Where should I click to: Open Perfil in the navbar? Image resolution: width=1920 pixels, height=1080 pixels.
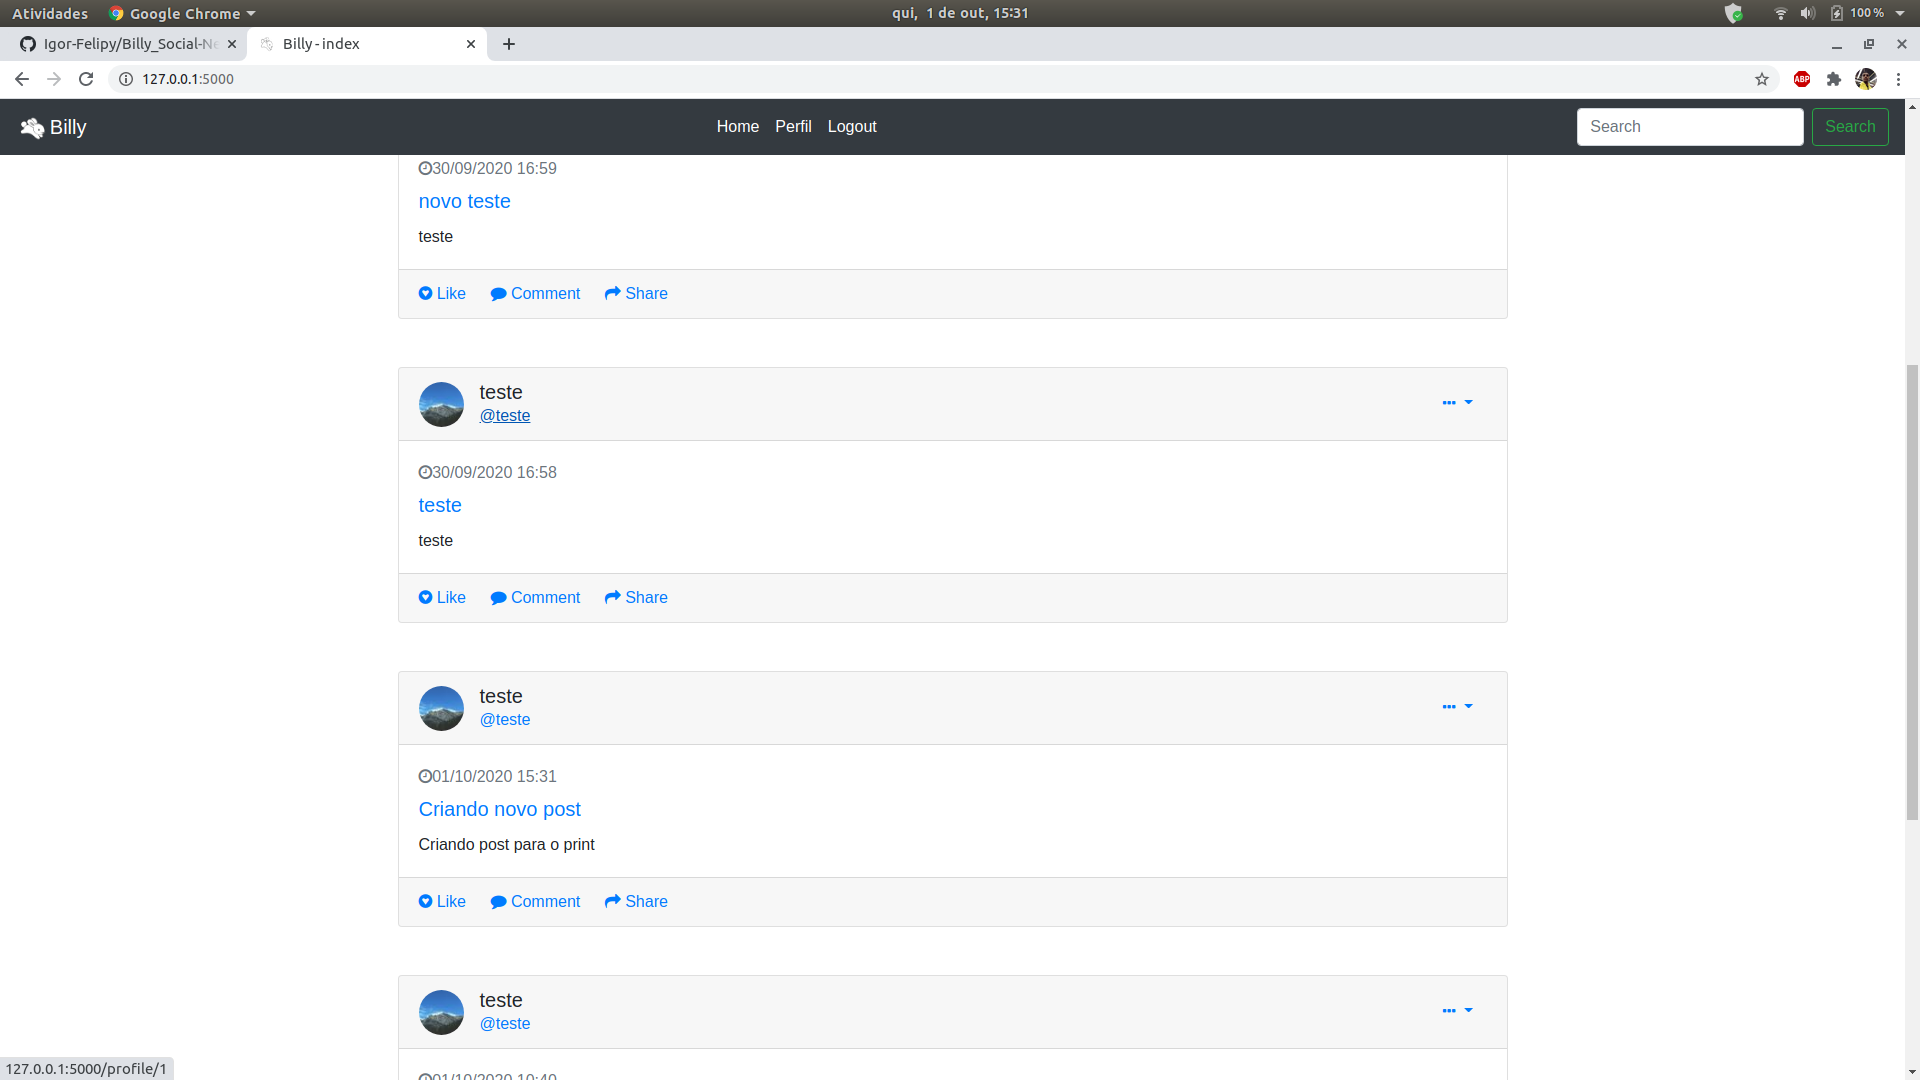click(793, 127)
